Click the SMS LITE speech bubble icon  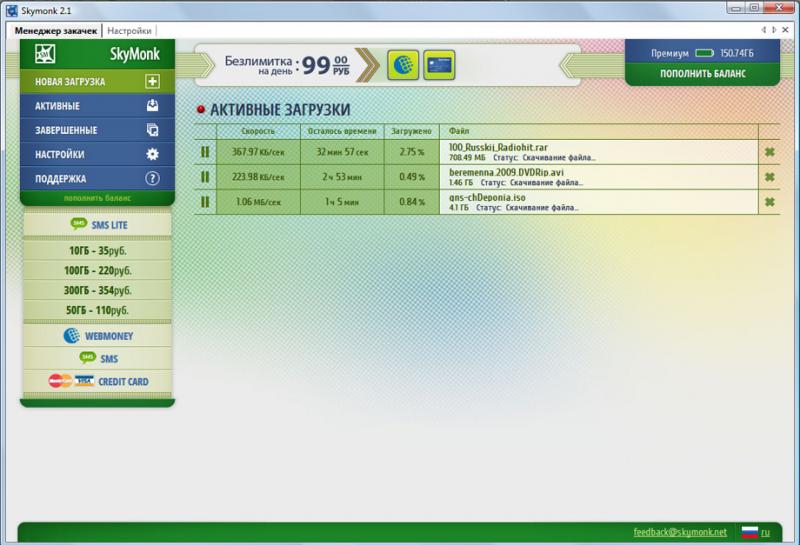(x=79, y=224)
